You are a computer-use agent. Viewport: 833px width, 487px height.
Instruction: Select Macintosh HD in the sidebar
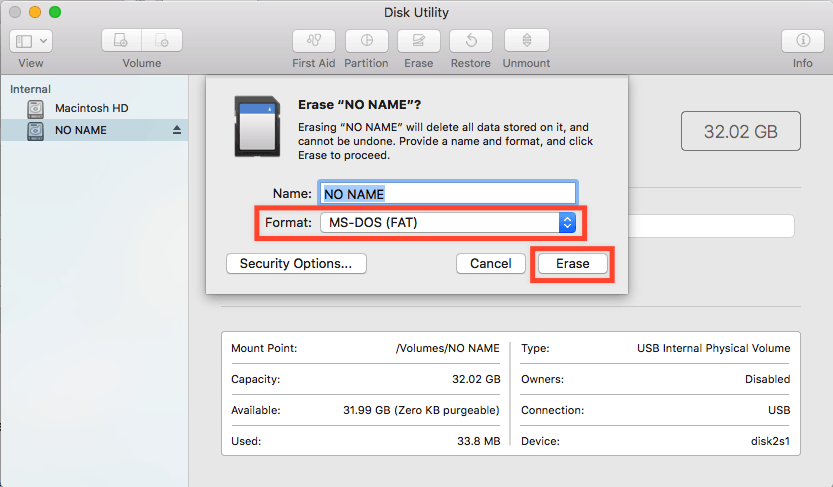91,108
